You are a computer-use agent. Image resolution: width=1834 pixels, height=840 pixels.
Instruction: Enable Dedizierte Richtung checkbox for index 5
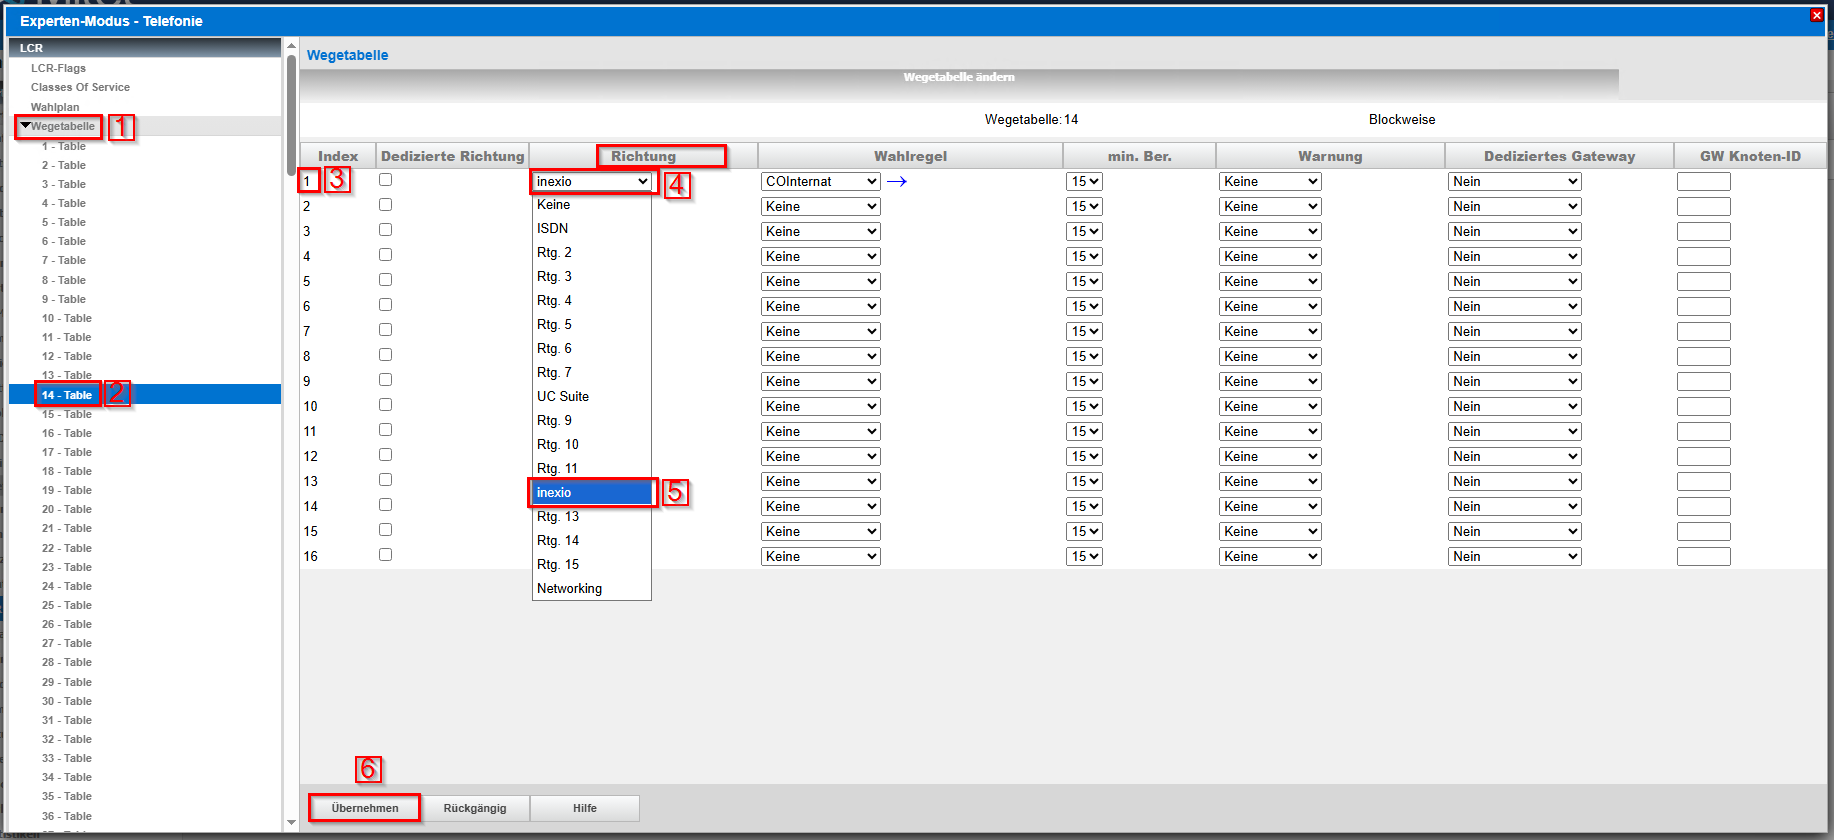click(385, 280)
